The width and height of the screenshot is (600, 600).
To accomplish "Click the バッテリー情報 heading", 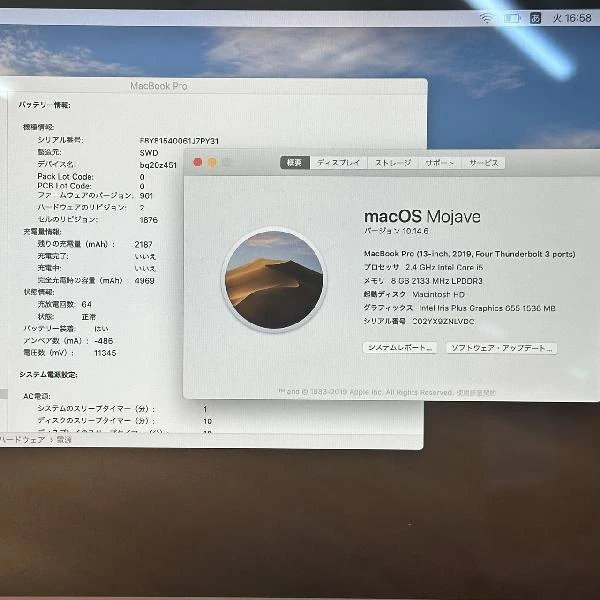I will click(x=44, y=104).
